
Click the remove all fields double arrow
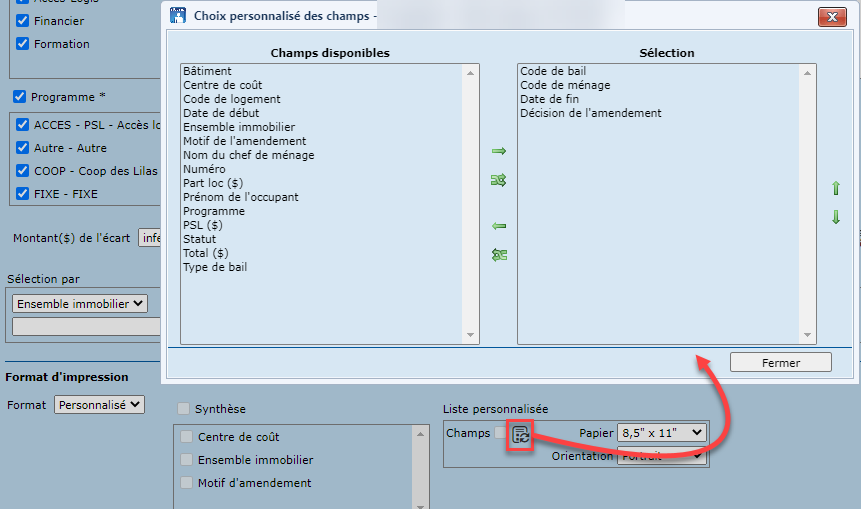click(499, 255)
